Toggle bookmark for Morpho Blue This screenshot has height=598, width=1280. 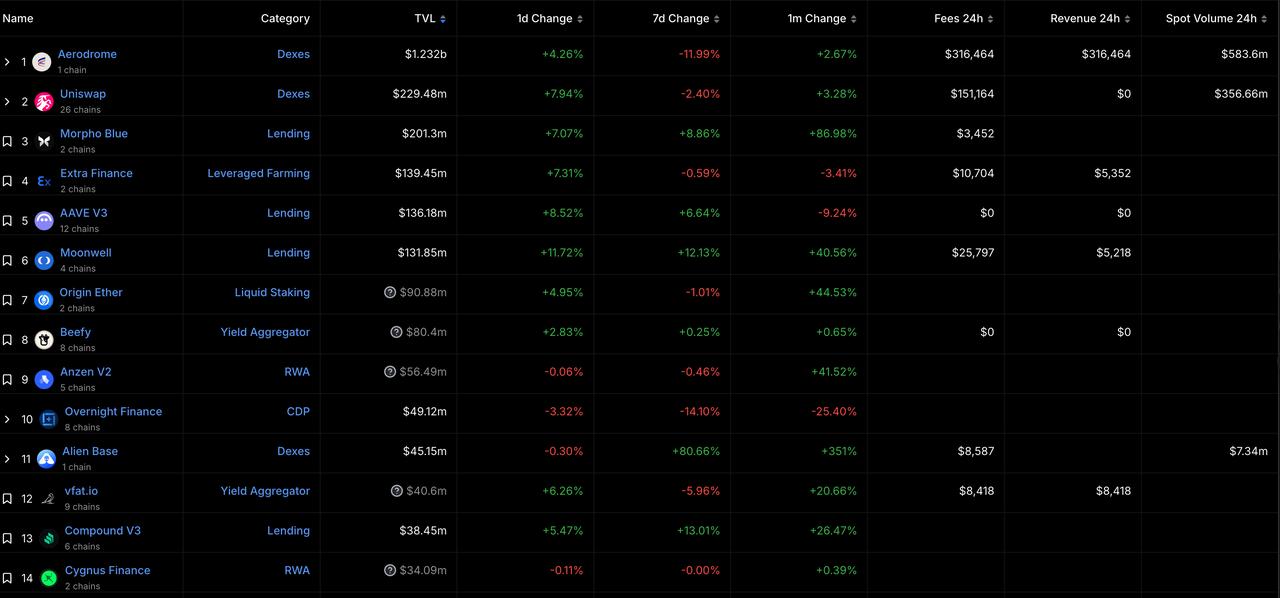click(7, 142)
